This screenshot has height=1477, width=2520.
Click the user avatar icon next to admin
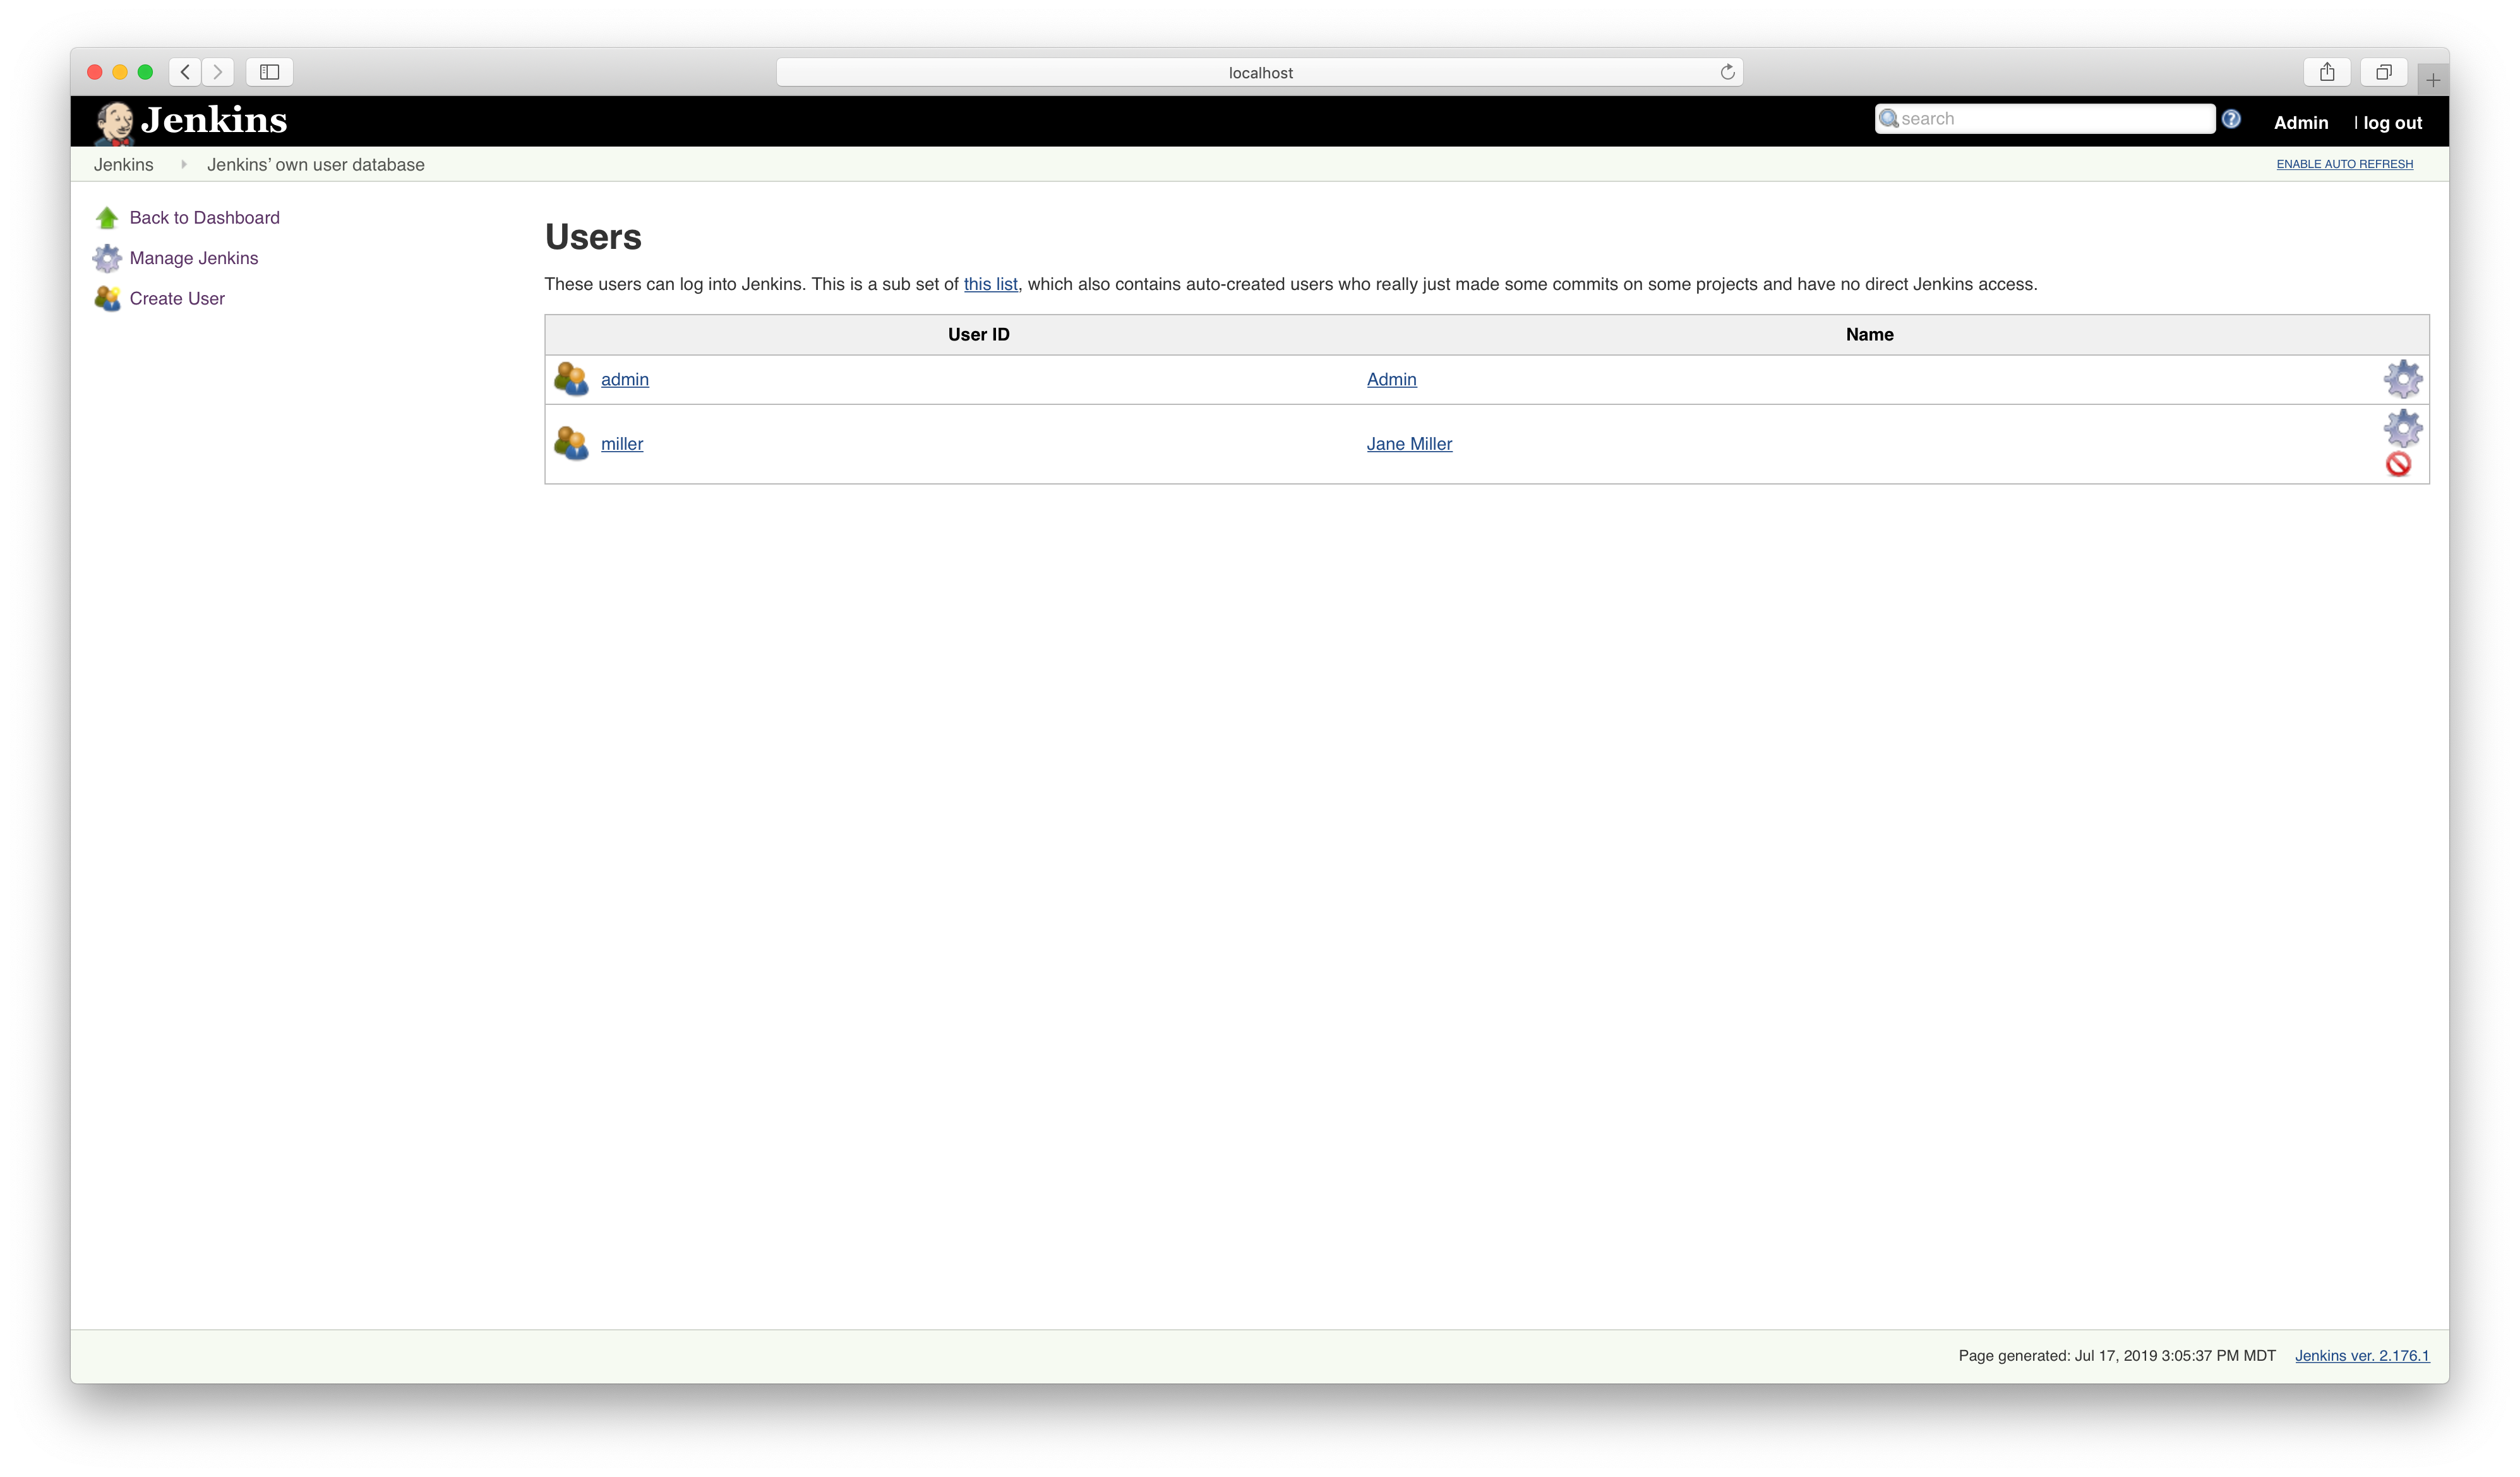[x=571, y=379]
